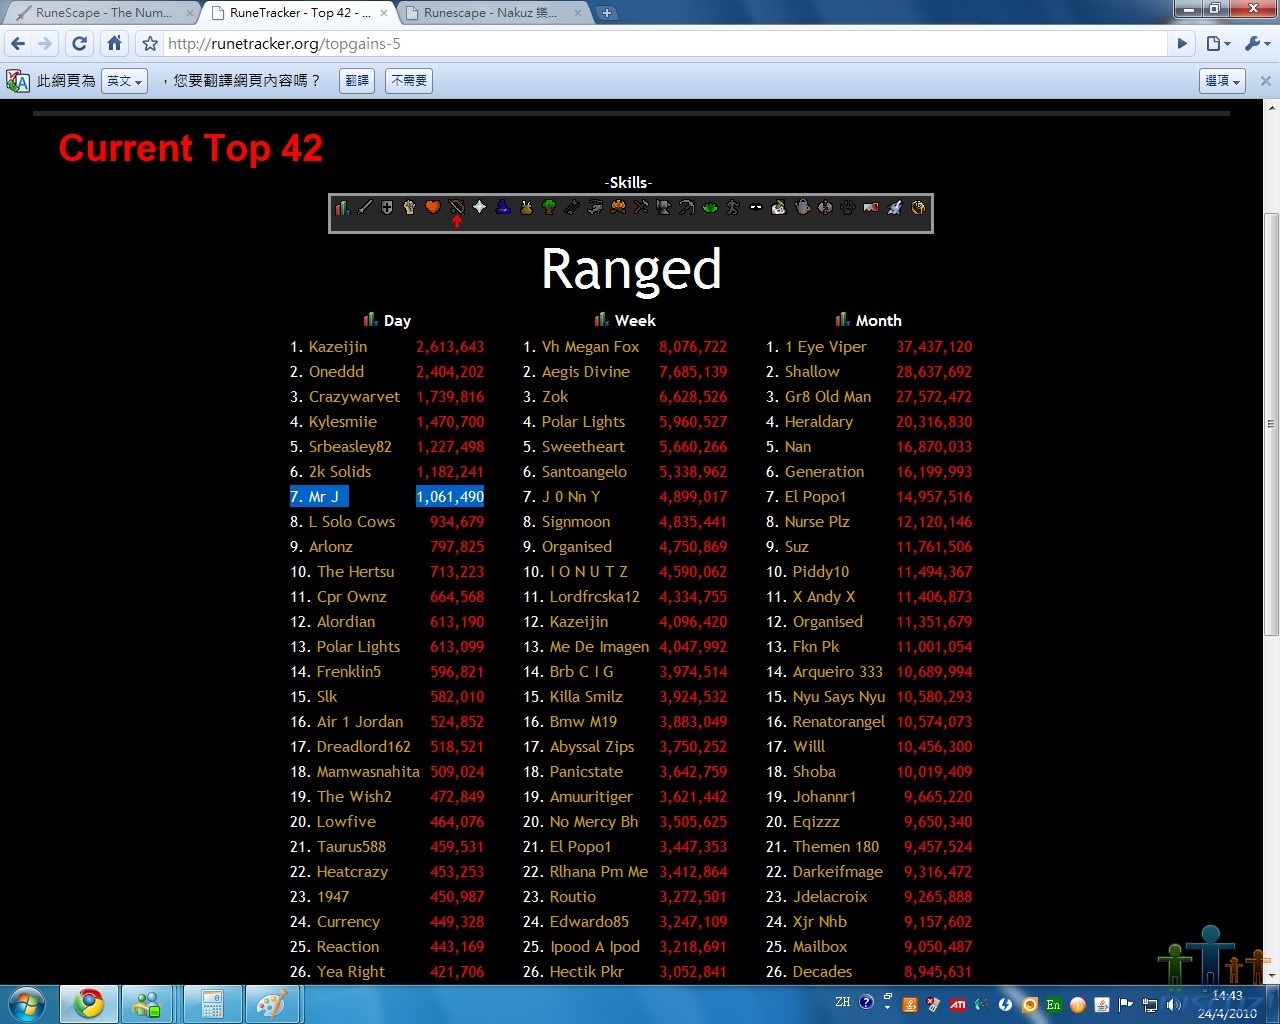This screenshot has height=1024, width=1280.
Task: Focus the runetracker.org address bar
Action: click(664, 44)
